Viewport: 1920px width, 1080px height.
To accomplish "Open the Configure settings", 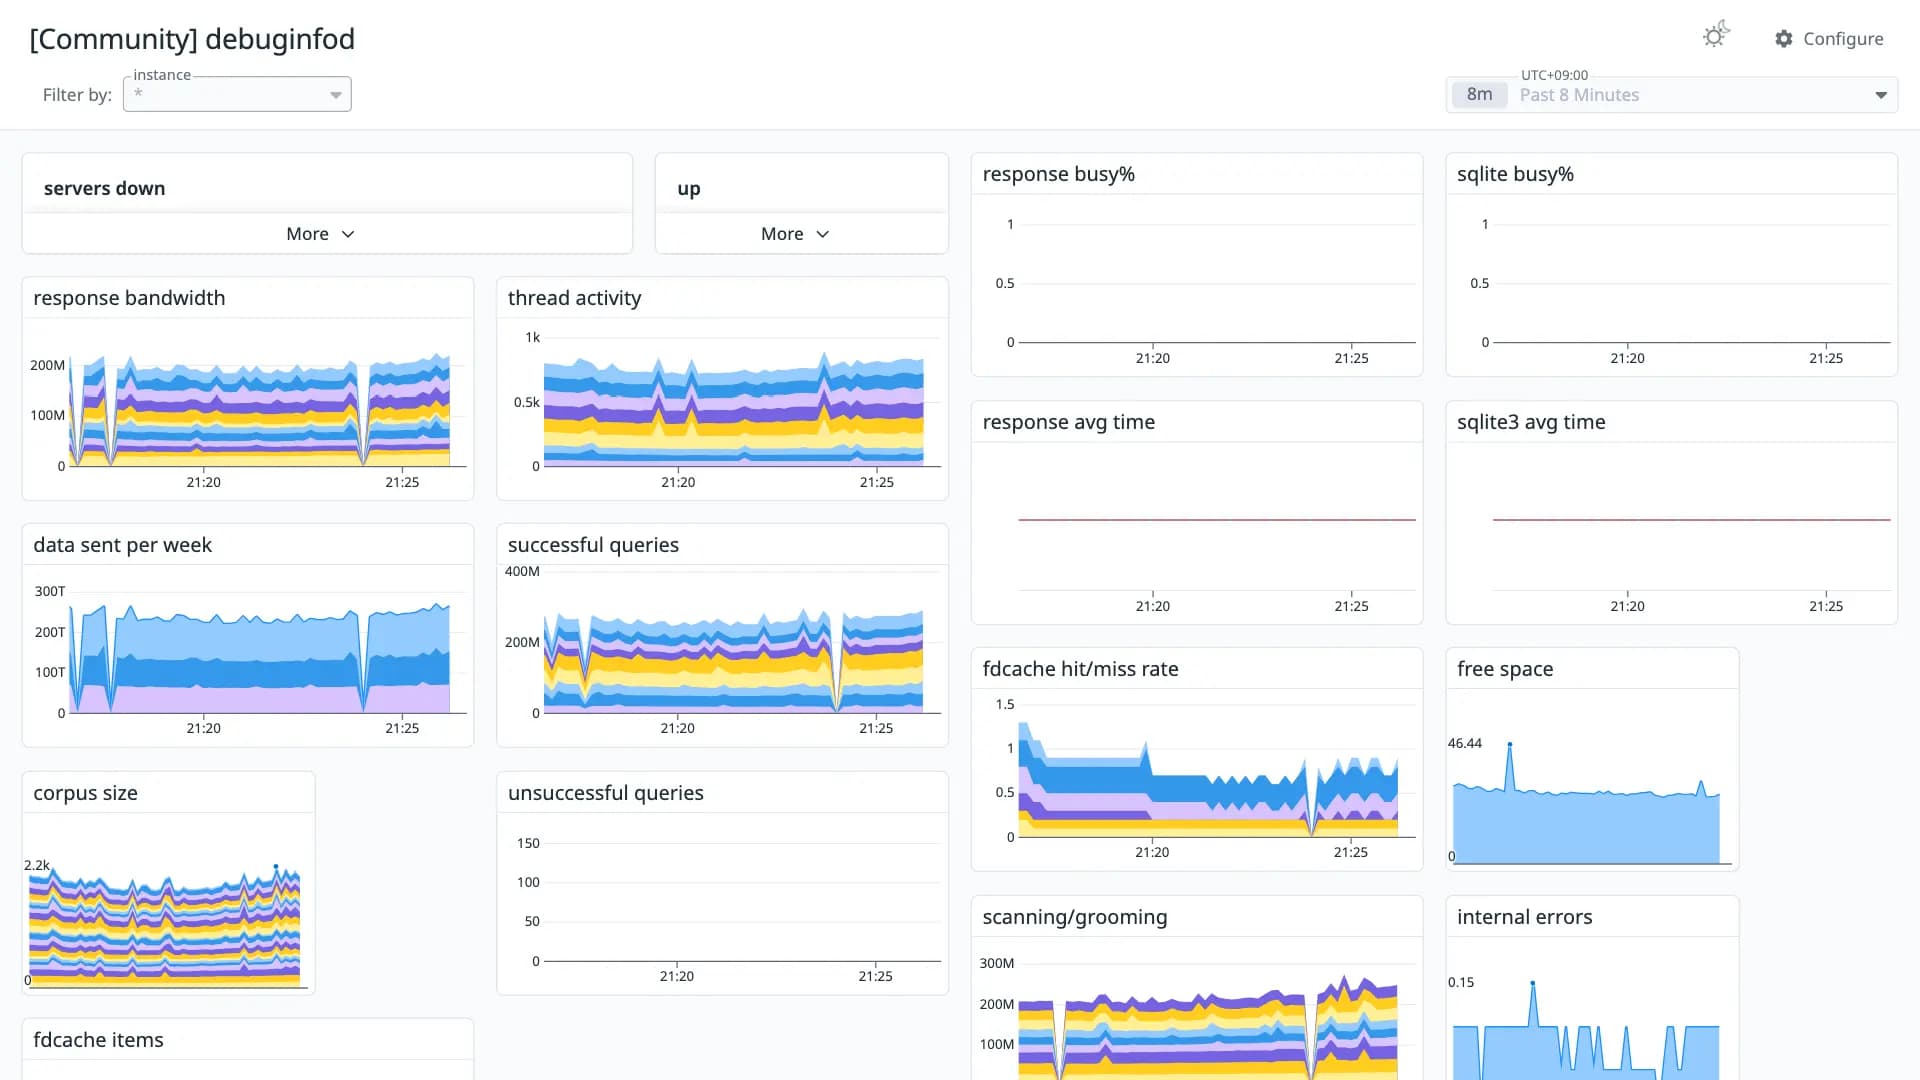I will 1829,38.
